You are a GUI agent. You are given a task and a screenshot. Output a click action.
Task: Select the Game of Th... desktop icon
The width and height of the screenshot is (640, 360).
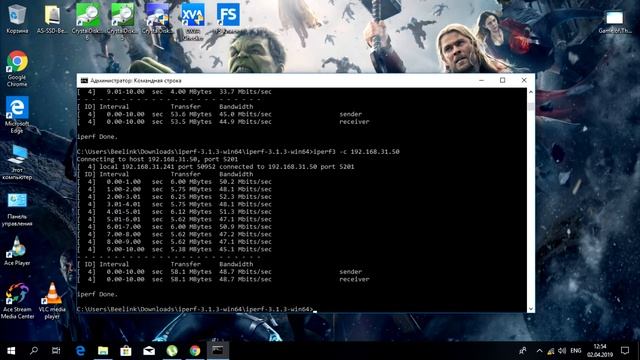615,21
